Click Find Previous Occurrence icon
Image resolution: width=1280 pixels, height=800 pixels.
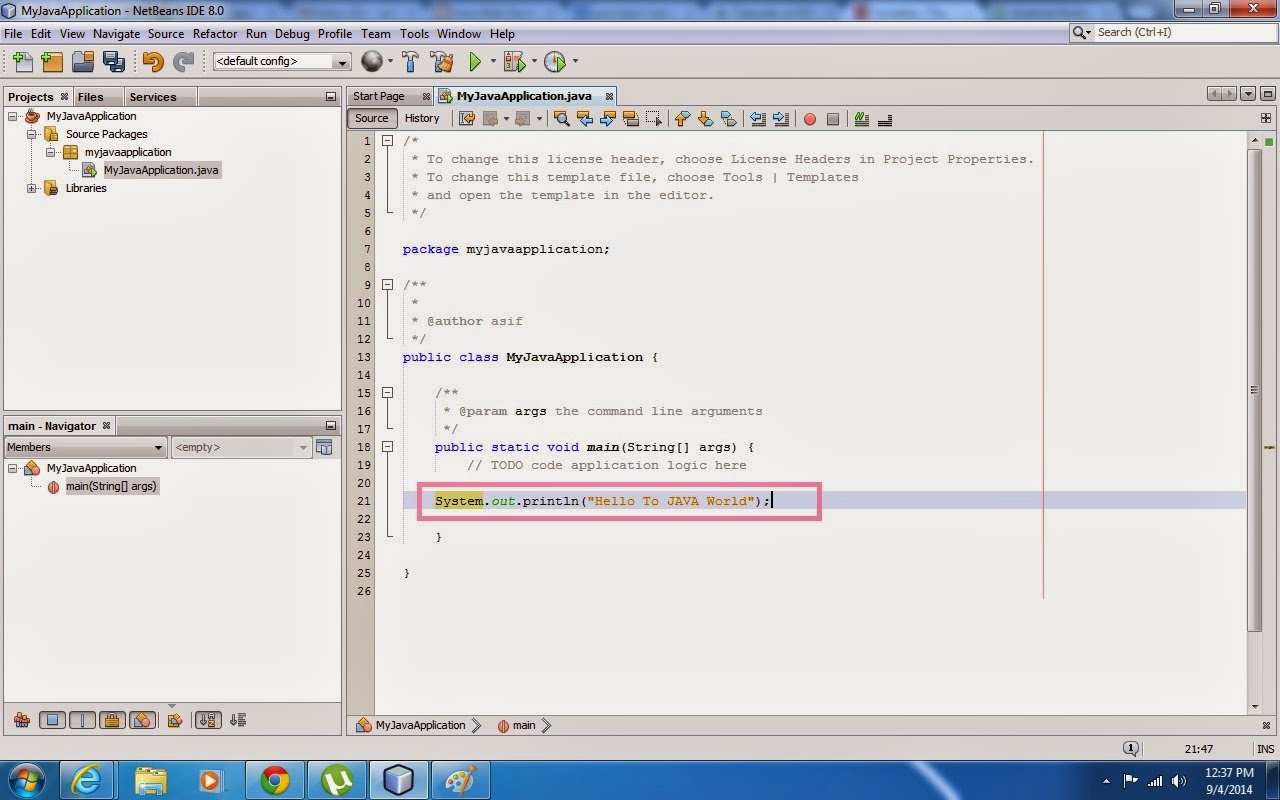(x=584, y=119)
